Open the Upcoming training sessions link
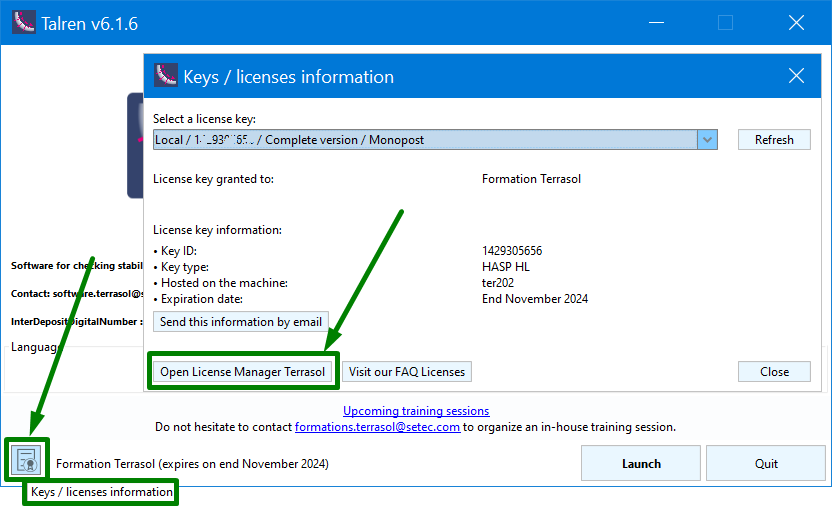Viewport: 832px width, 506px height. 416,411
